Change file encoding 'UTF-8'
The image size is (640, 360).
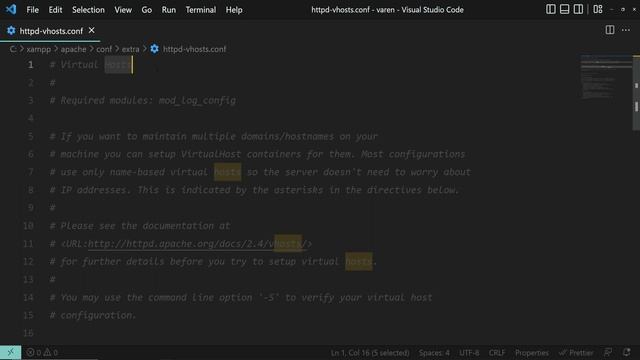click(x=469, y=353)
